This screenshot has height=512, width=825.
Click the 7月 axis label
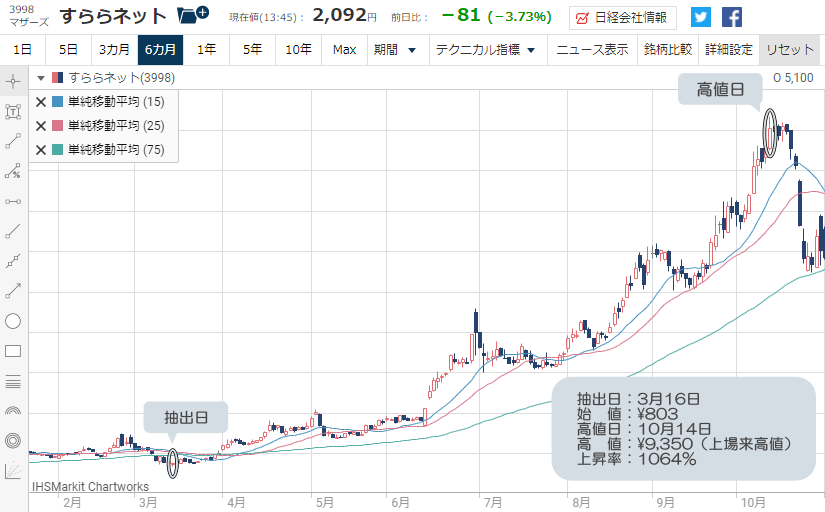pos(493,503)
